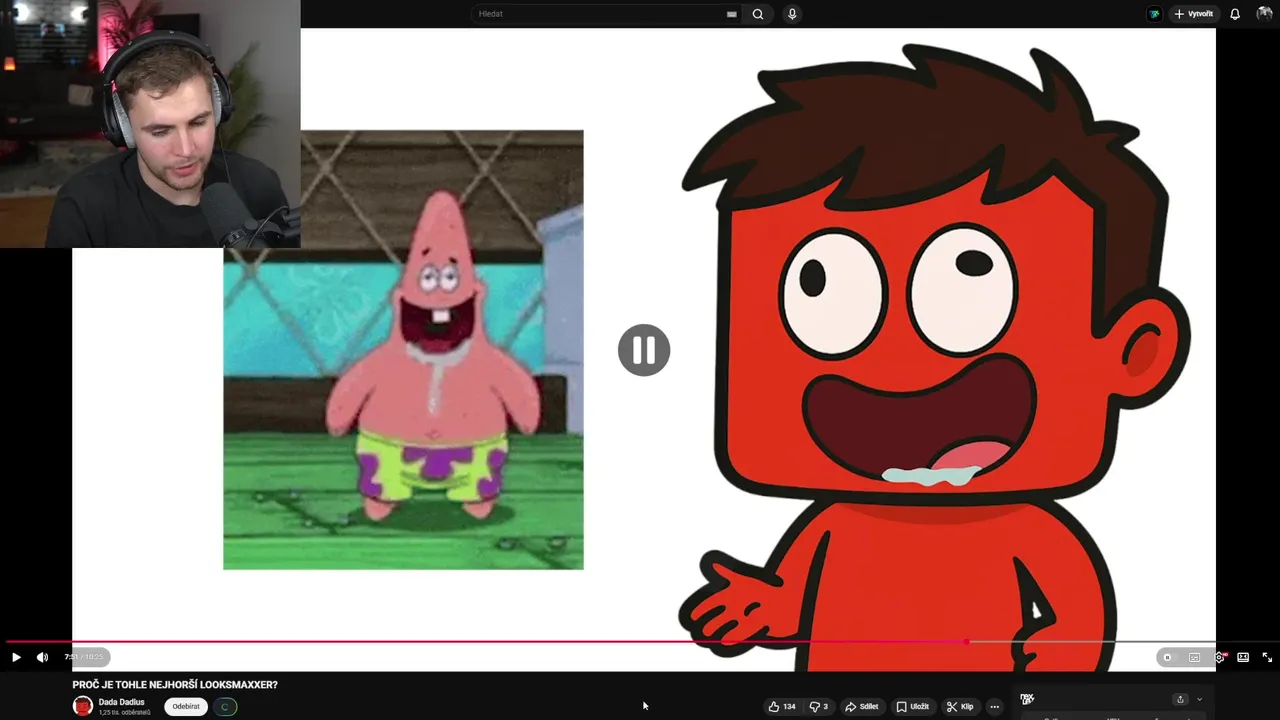
Task: Click the Klip clip button
Action: 960,706
